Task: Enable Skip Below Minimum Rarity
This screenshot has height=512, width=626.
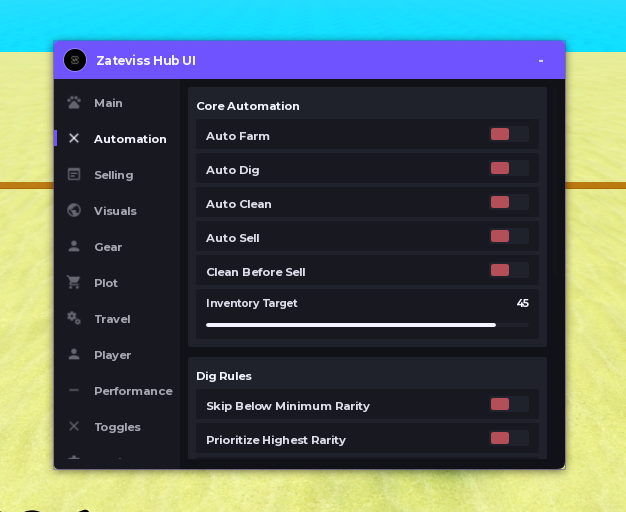Action: coord(509,404)
